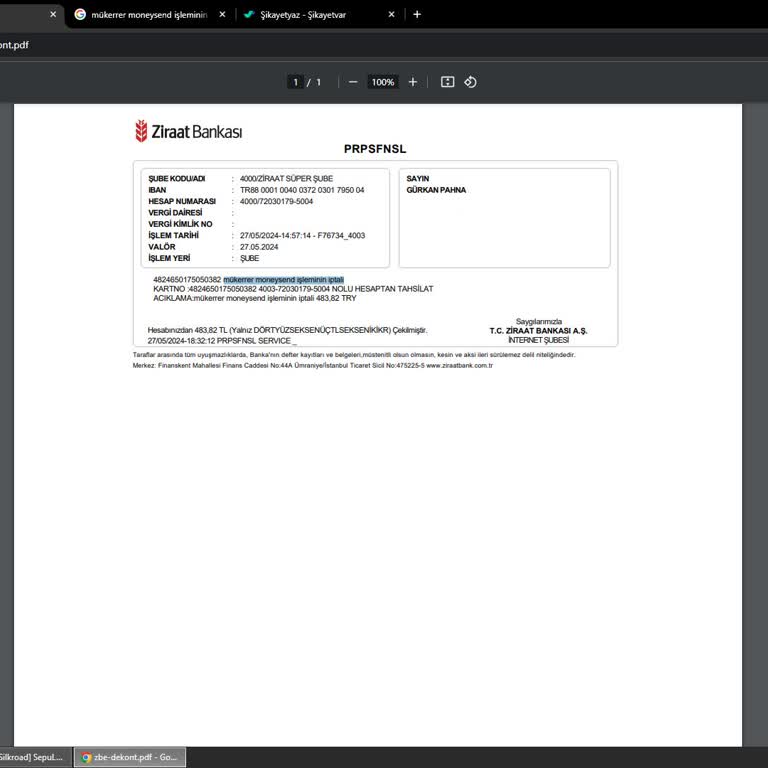Close the mükerrer moneysend Google tab
768x768 pixels.
point(222,15)
